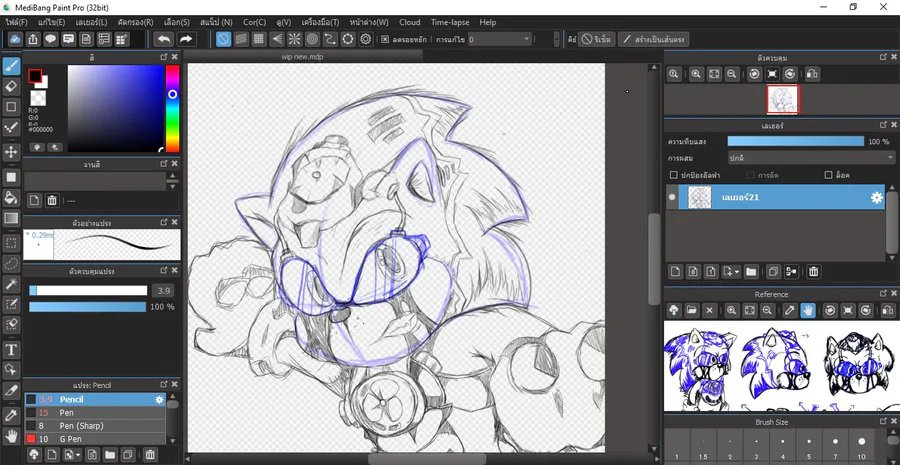Open the blending mode dropdown
900x465 pixels.
[x=811, y=157]
